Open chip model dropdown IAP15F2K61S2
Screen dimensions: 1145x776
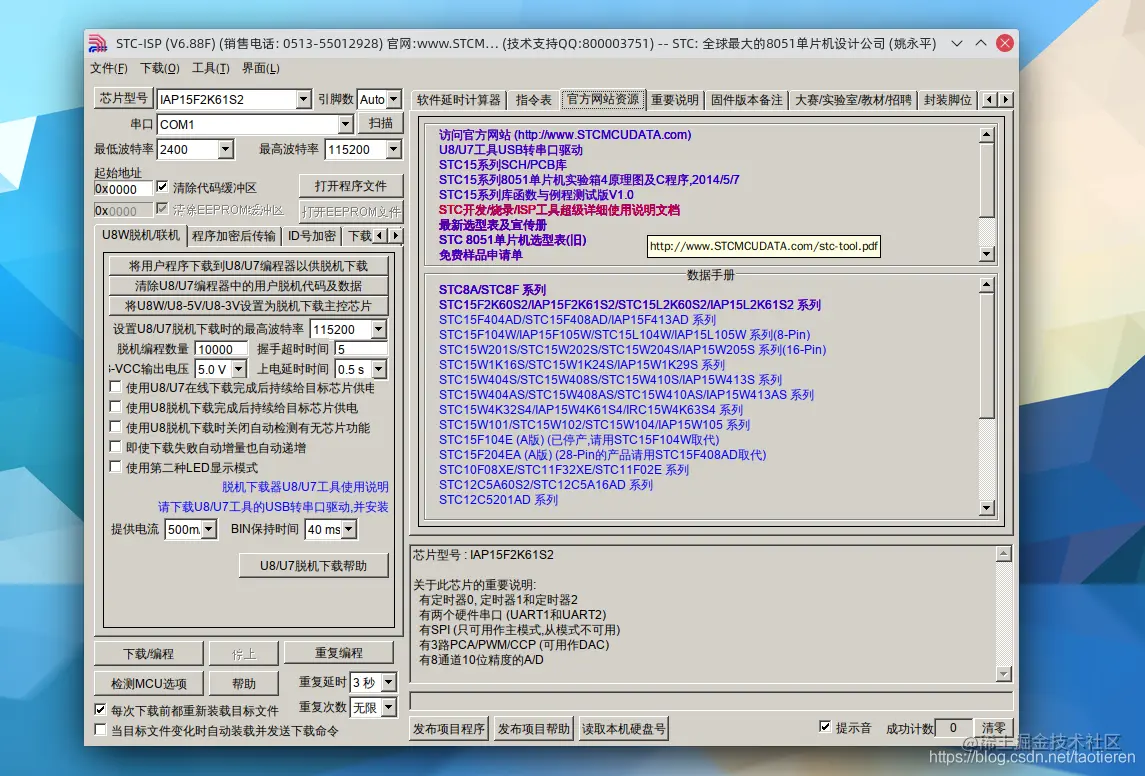pos(304,99)
